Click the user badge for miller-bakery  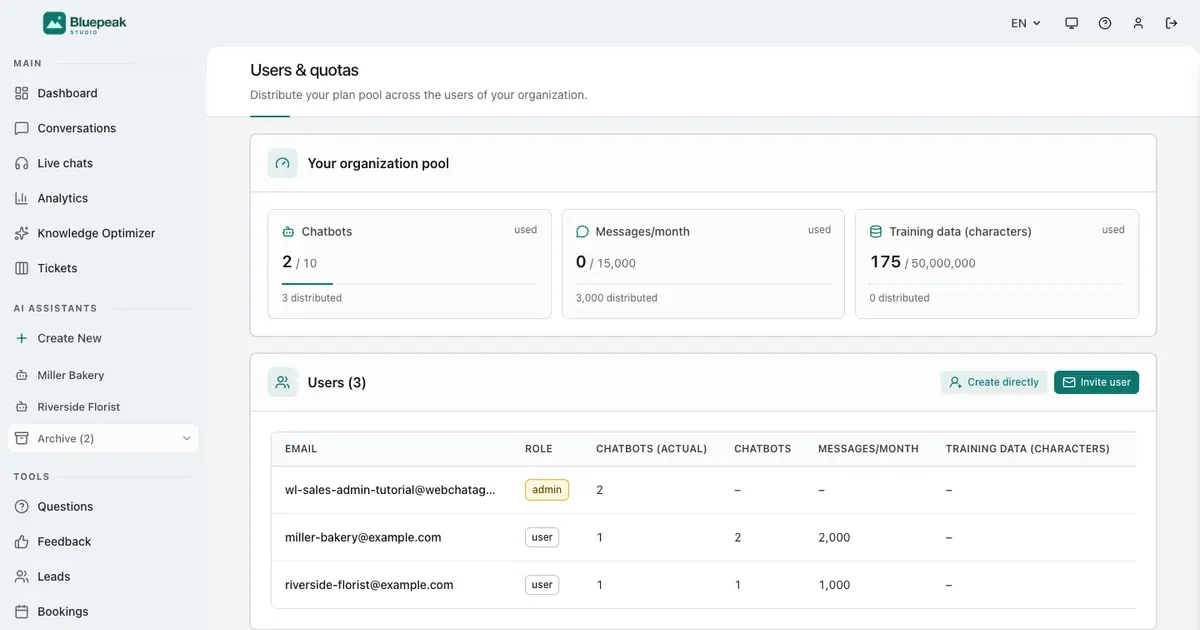542,537
